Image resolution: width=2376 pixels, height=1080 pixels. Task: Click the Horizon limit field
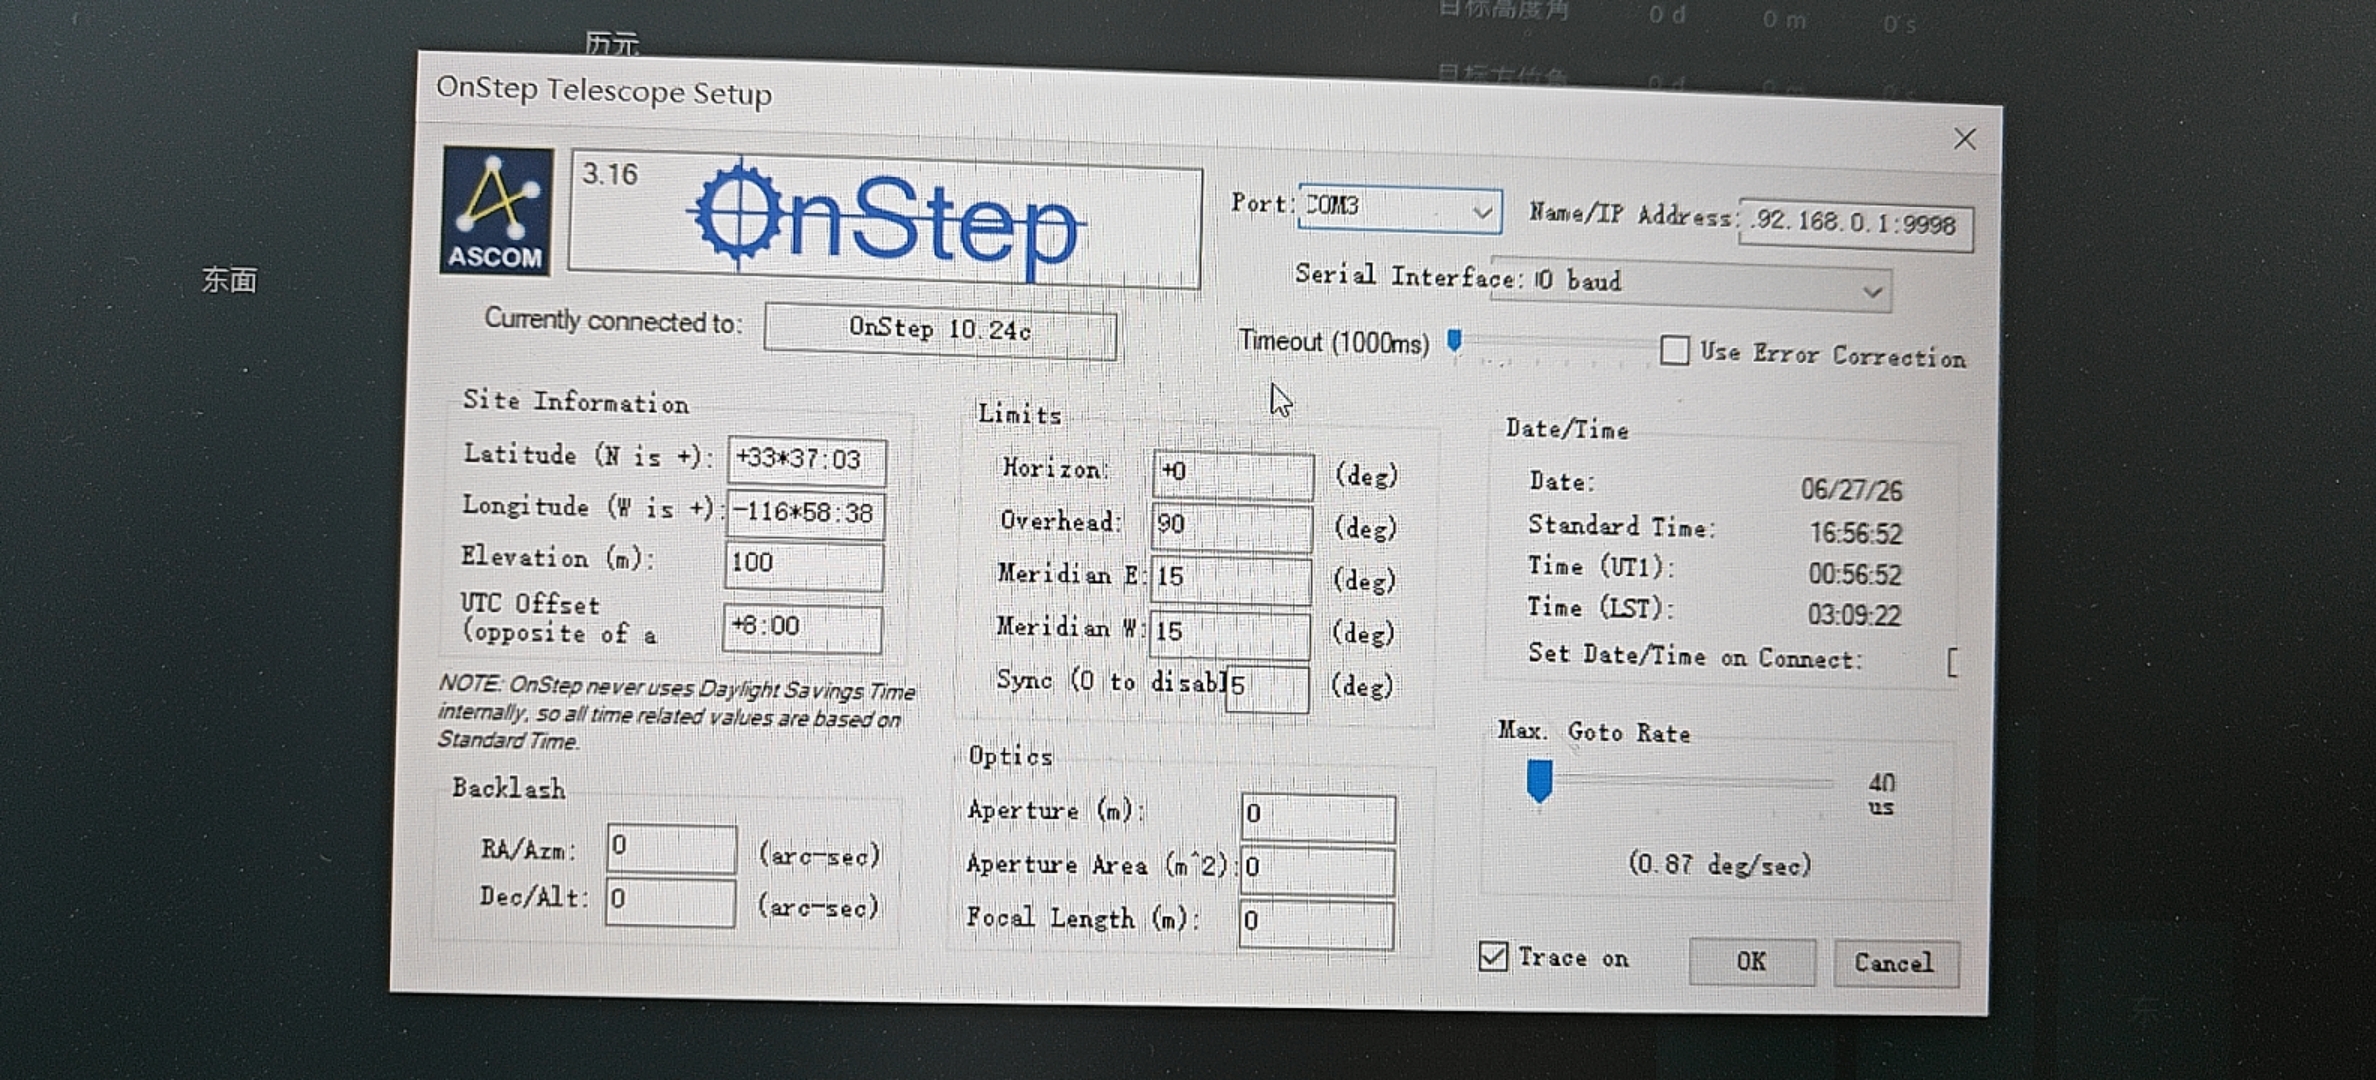1233,475
